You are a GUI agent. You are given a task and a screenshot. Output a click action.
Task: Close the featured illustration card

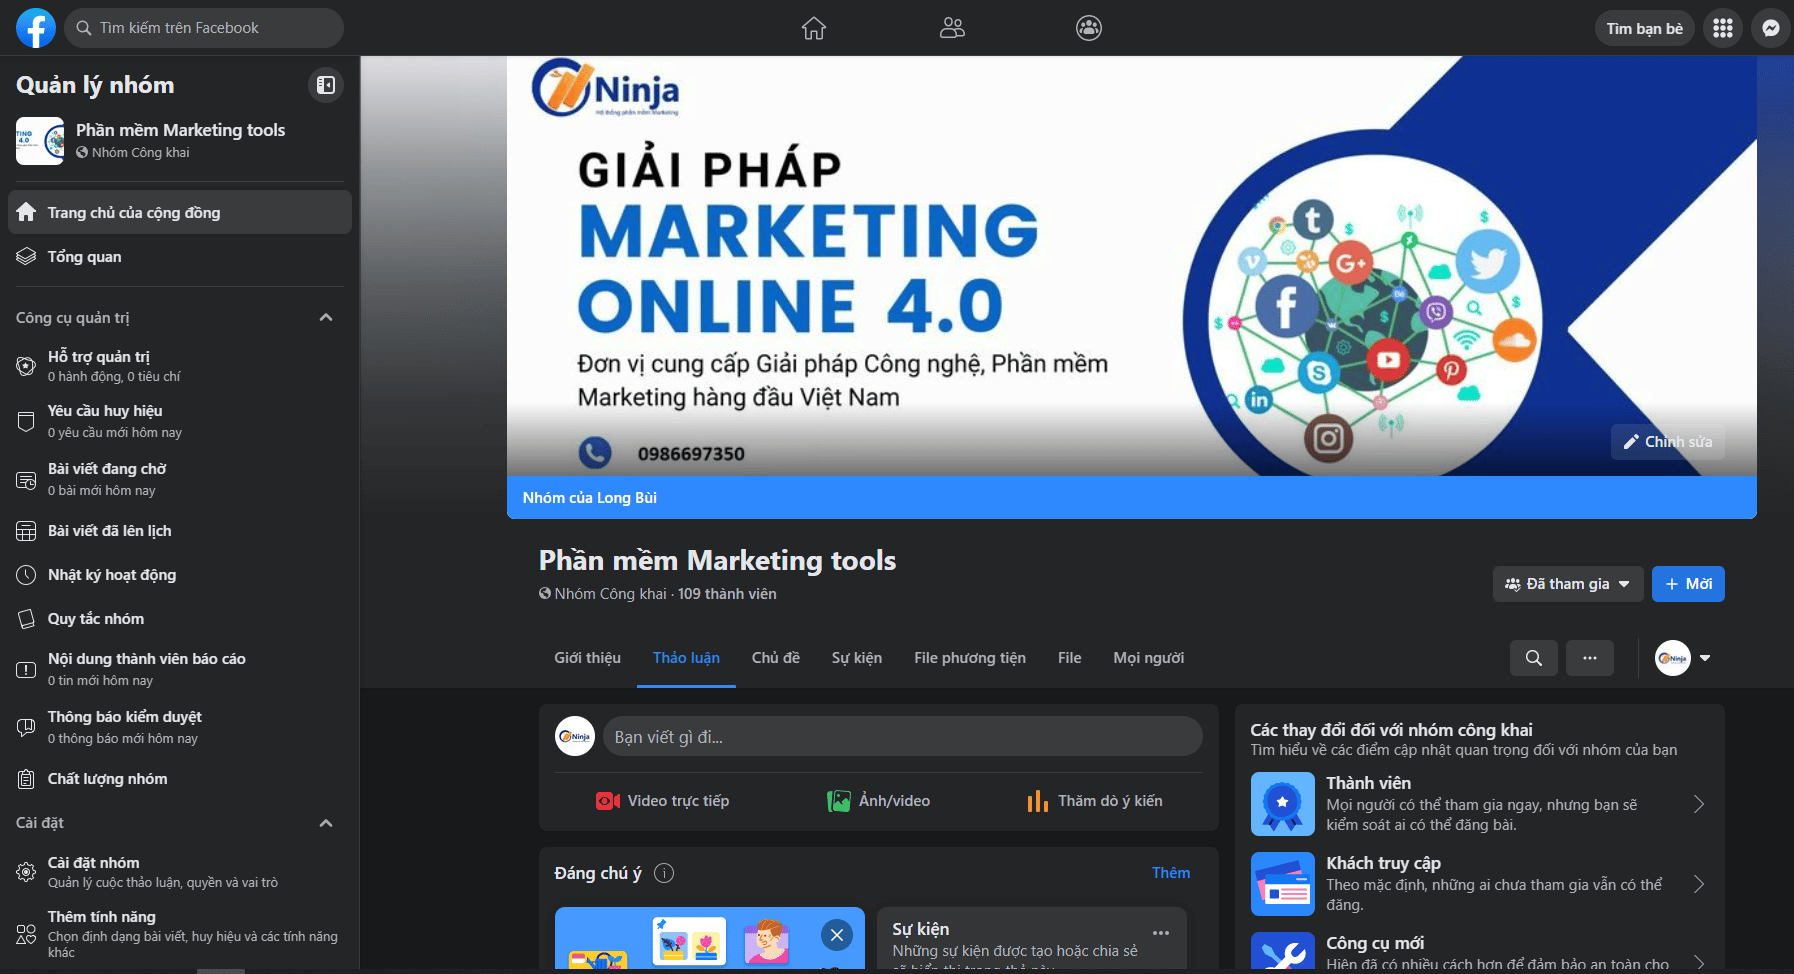pyautogui.click(x=837, y=935)
